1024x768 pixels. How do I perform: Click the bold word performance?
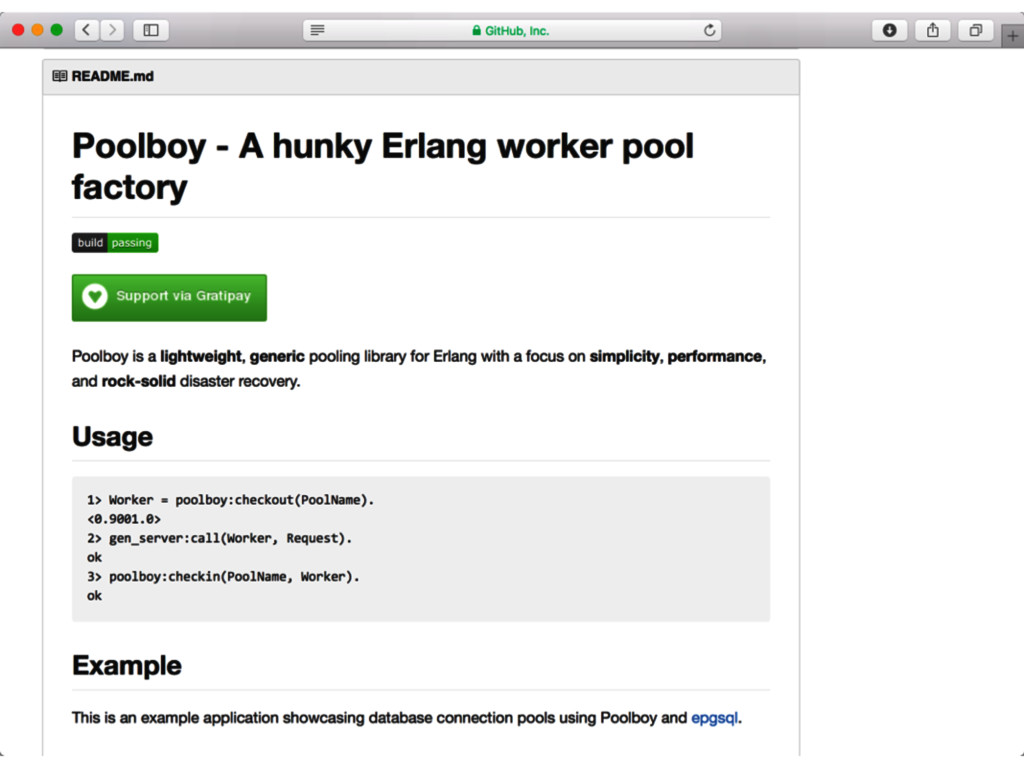tap(715, 357)
